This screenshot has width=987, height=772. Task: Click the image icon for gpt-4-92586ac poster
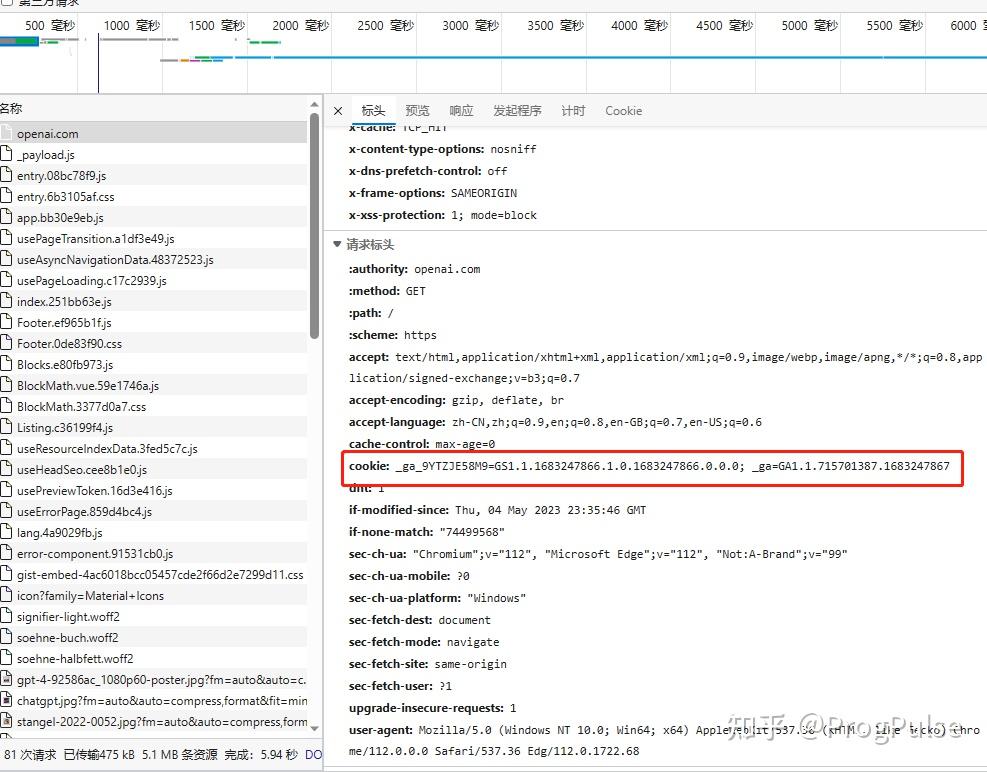(x=9, y=679)
